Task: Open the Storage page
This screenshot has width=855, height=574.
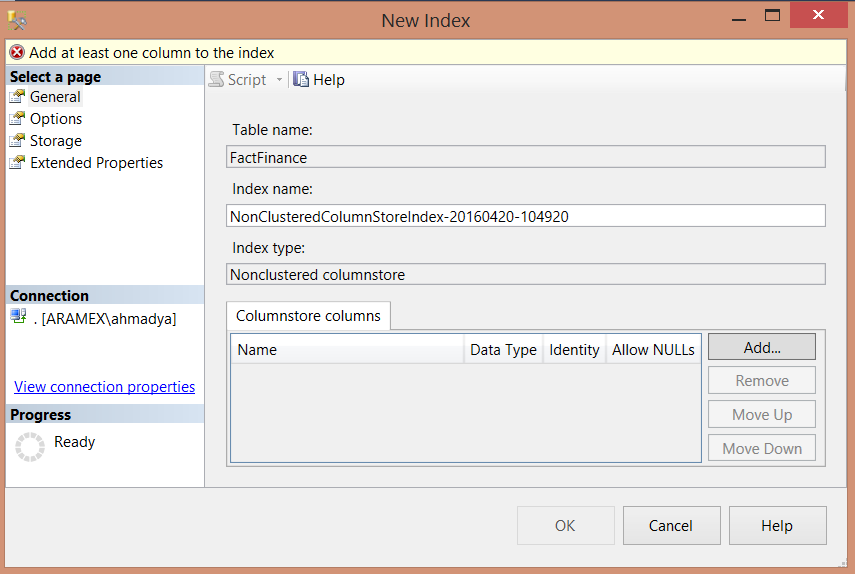Action: tap(56, 141)
